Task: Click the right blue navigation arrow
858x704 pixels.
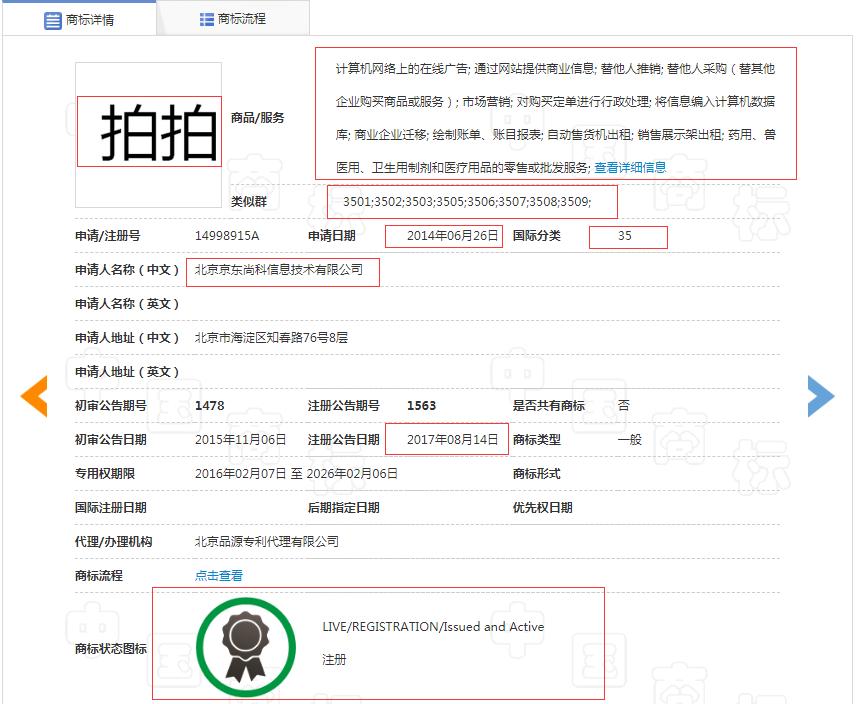Action: [822, 396]
